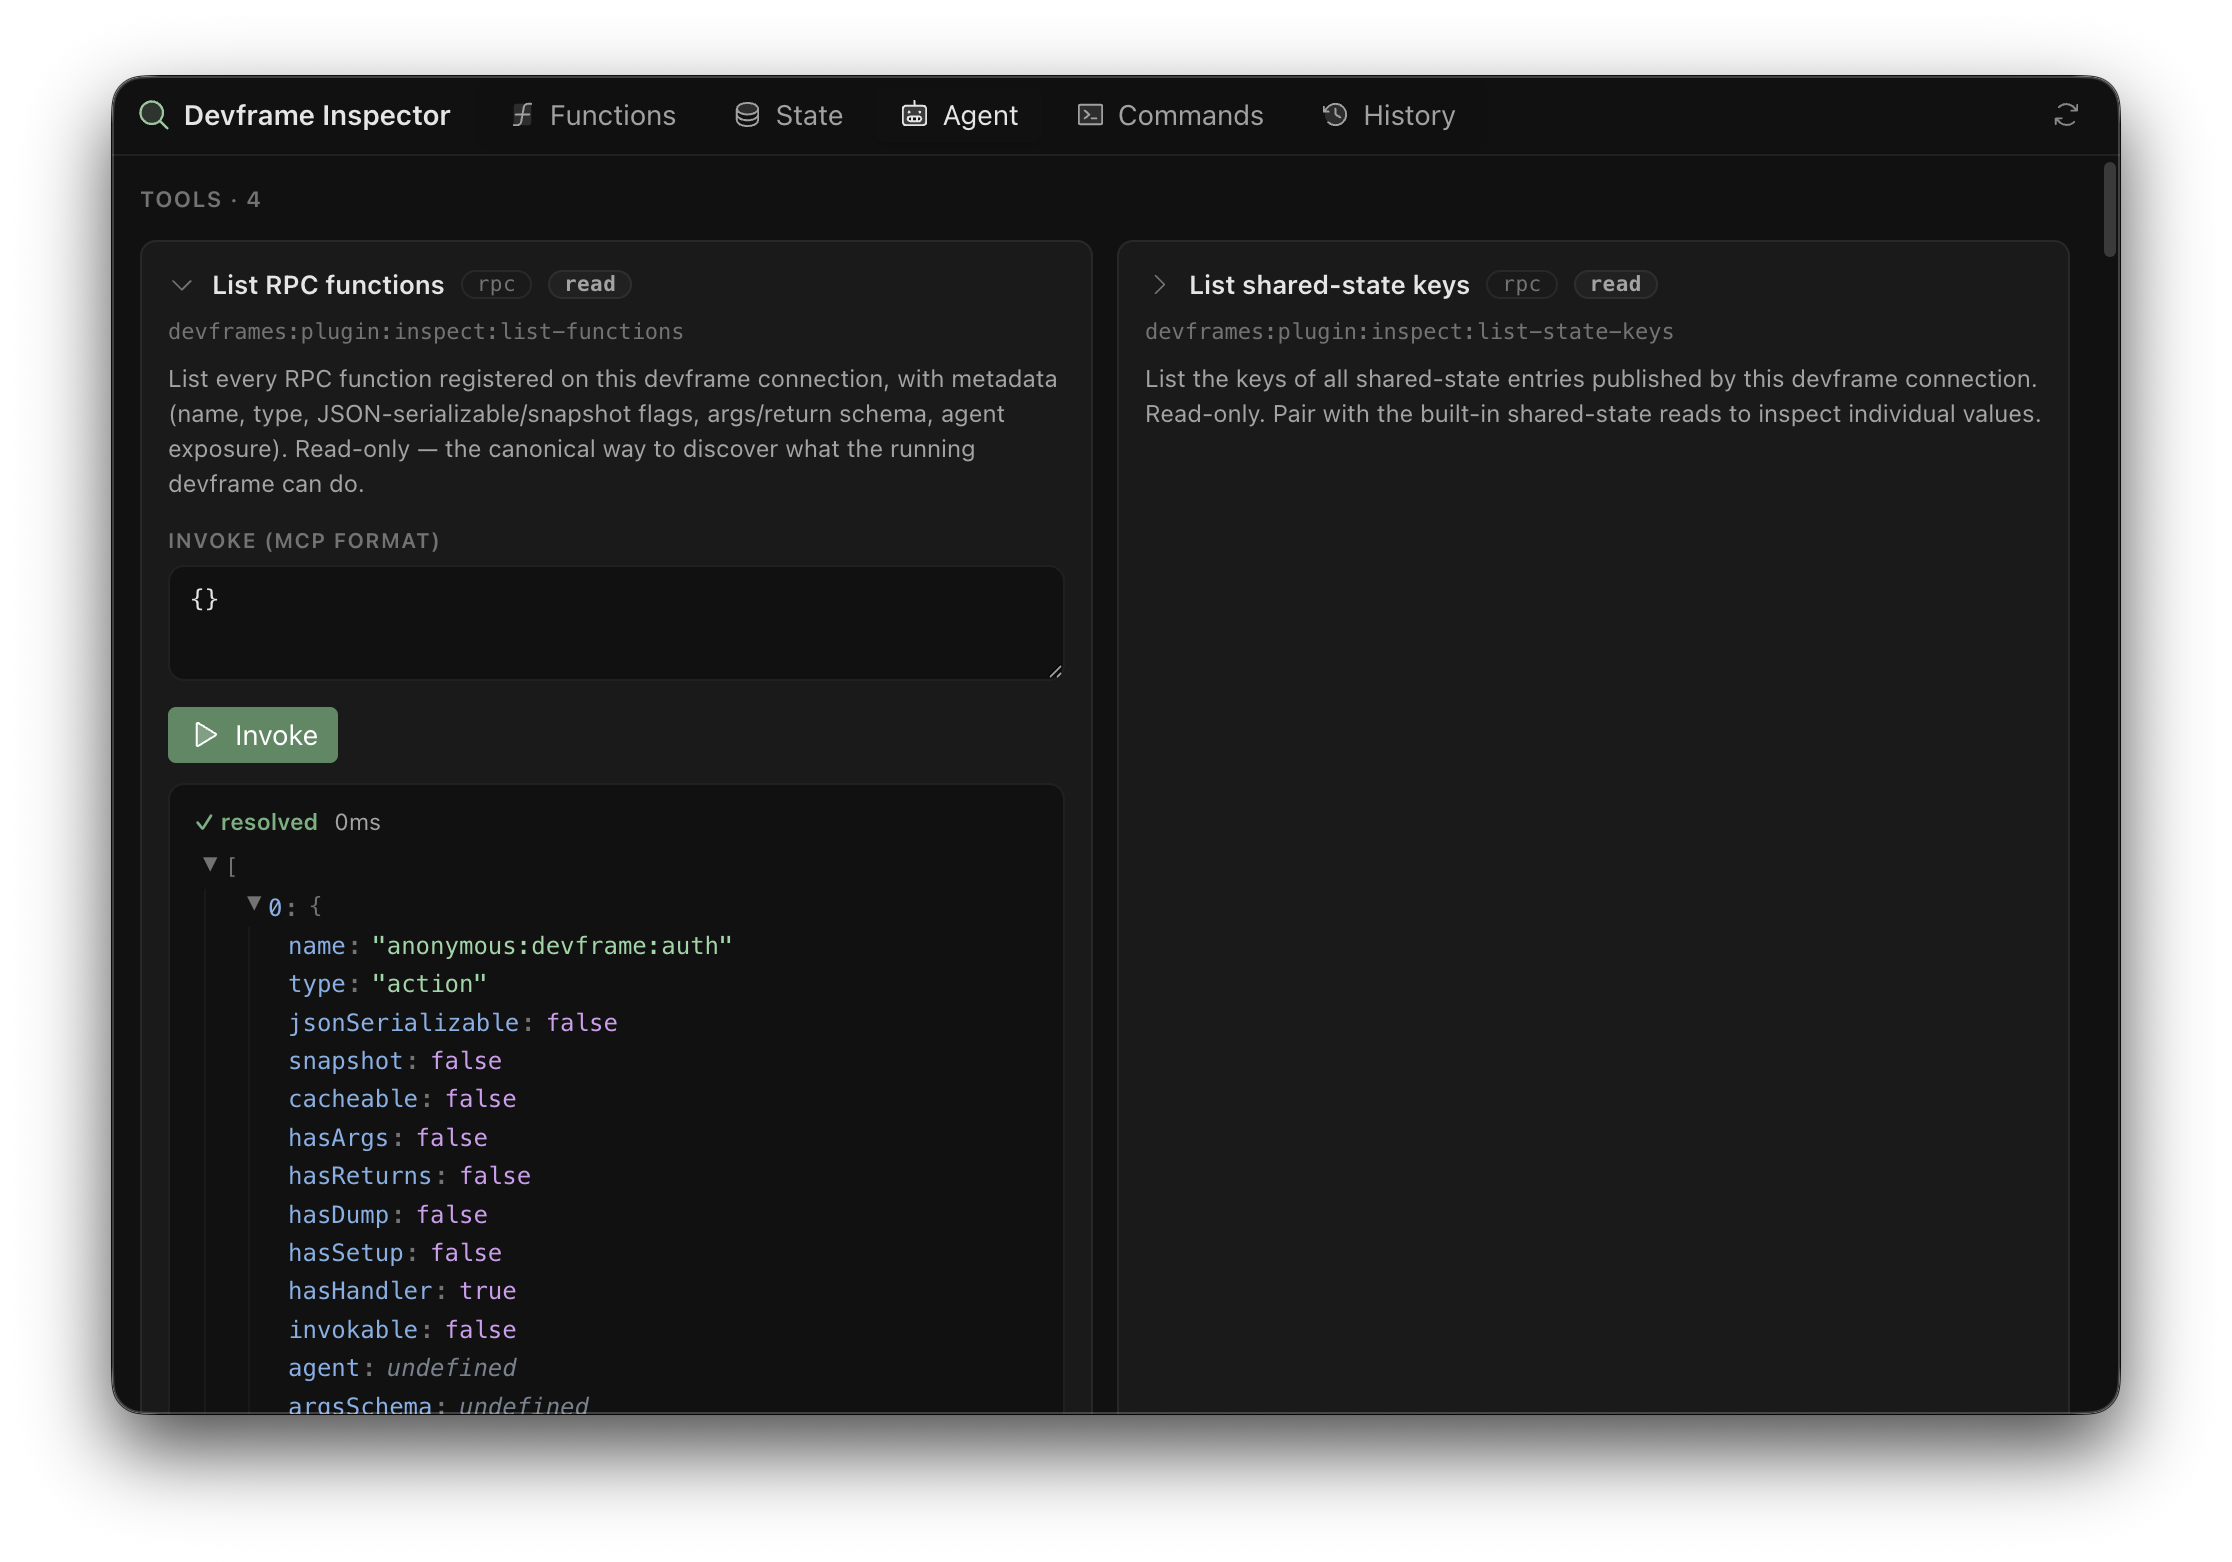2232x1562 pixels.
Task: Click the play icon on Invoke button
Action: (205, 735)
